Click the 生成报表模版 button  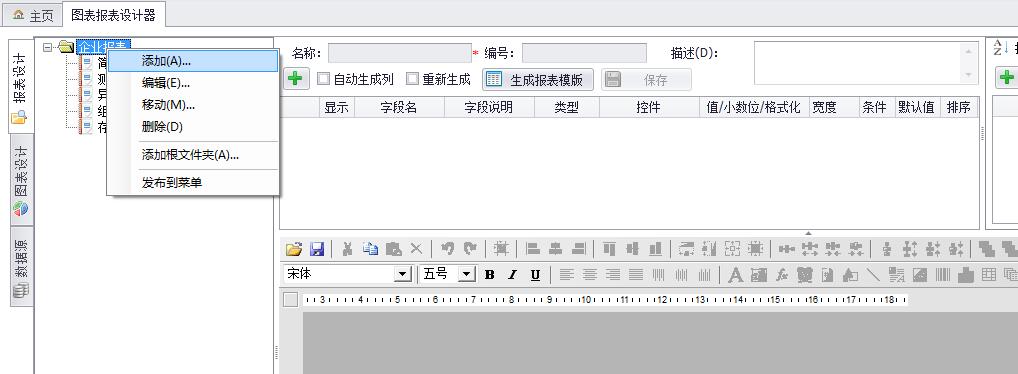coord(538,79)
